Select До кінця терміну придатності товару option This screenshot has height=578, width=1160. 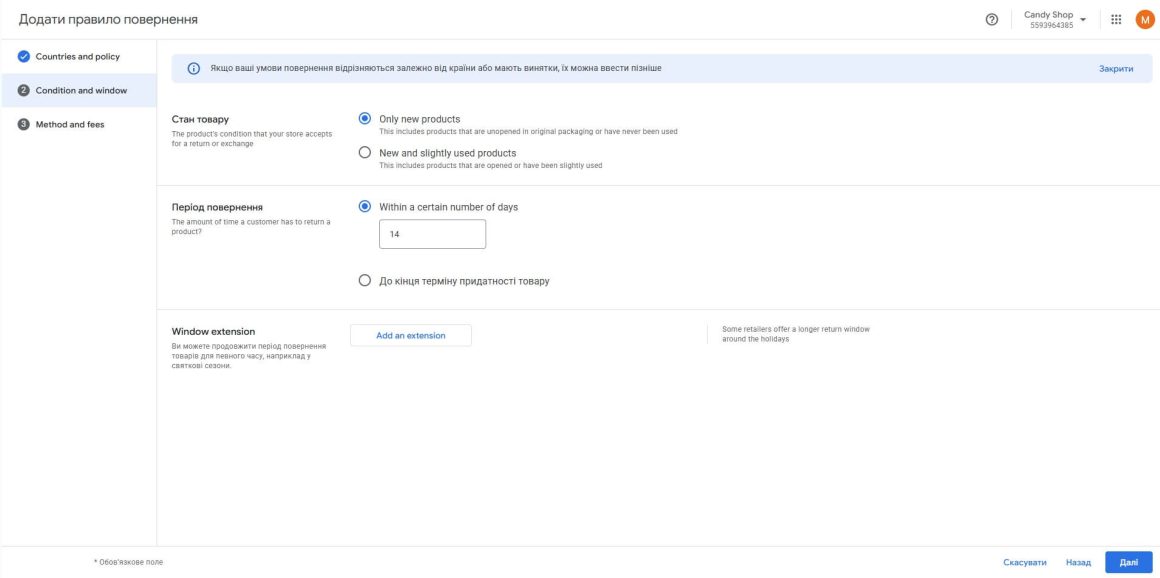(364, 280)
